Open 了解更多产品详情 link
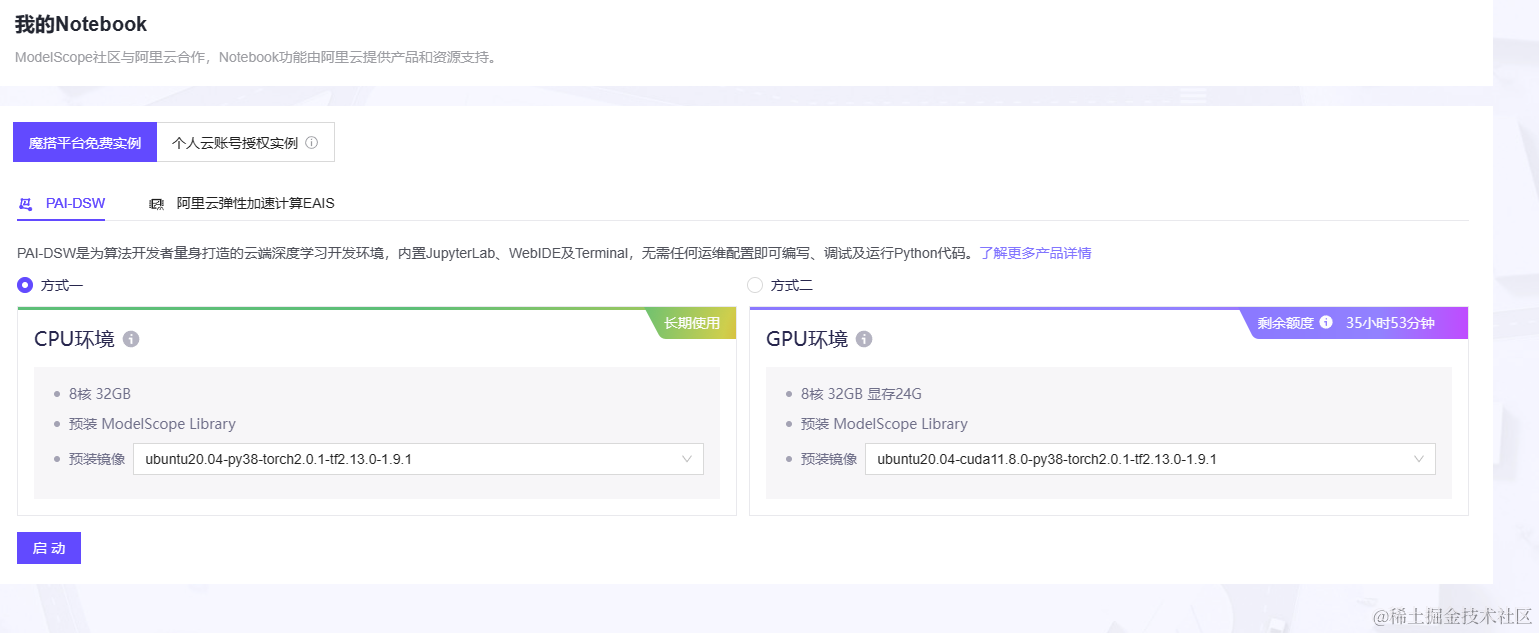The width and height of the screenshot is (1539, 633). (1035, 253)
